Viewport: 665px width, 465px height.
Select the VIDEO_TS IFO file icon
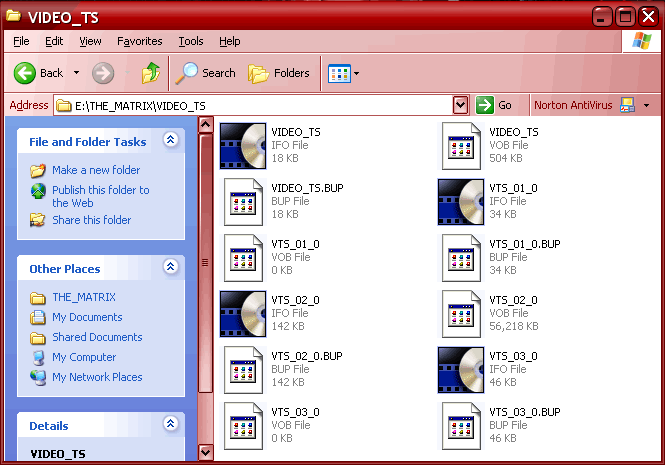point(243,146)
